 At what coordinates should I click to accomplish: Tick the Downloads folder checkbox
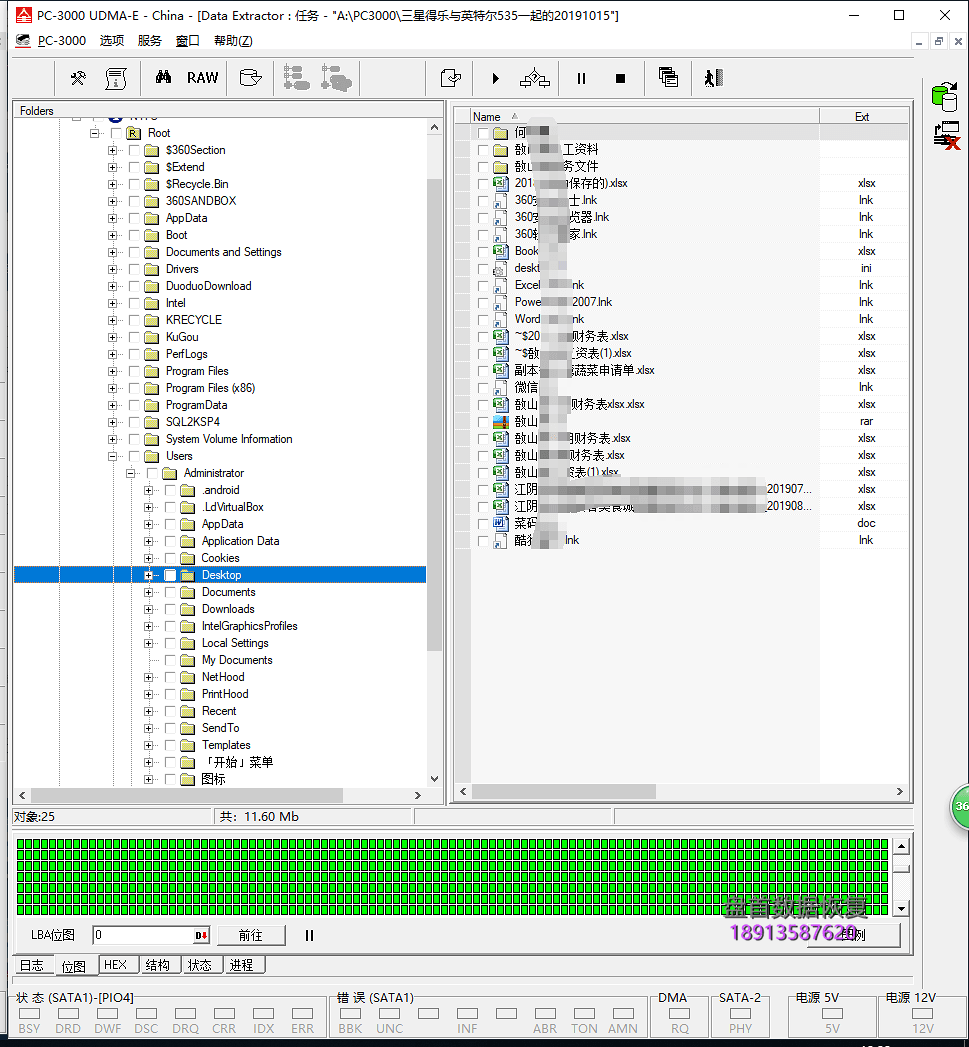click(170, 610)
